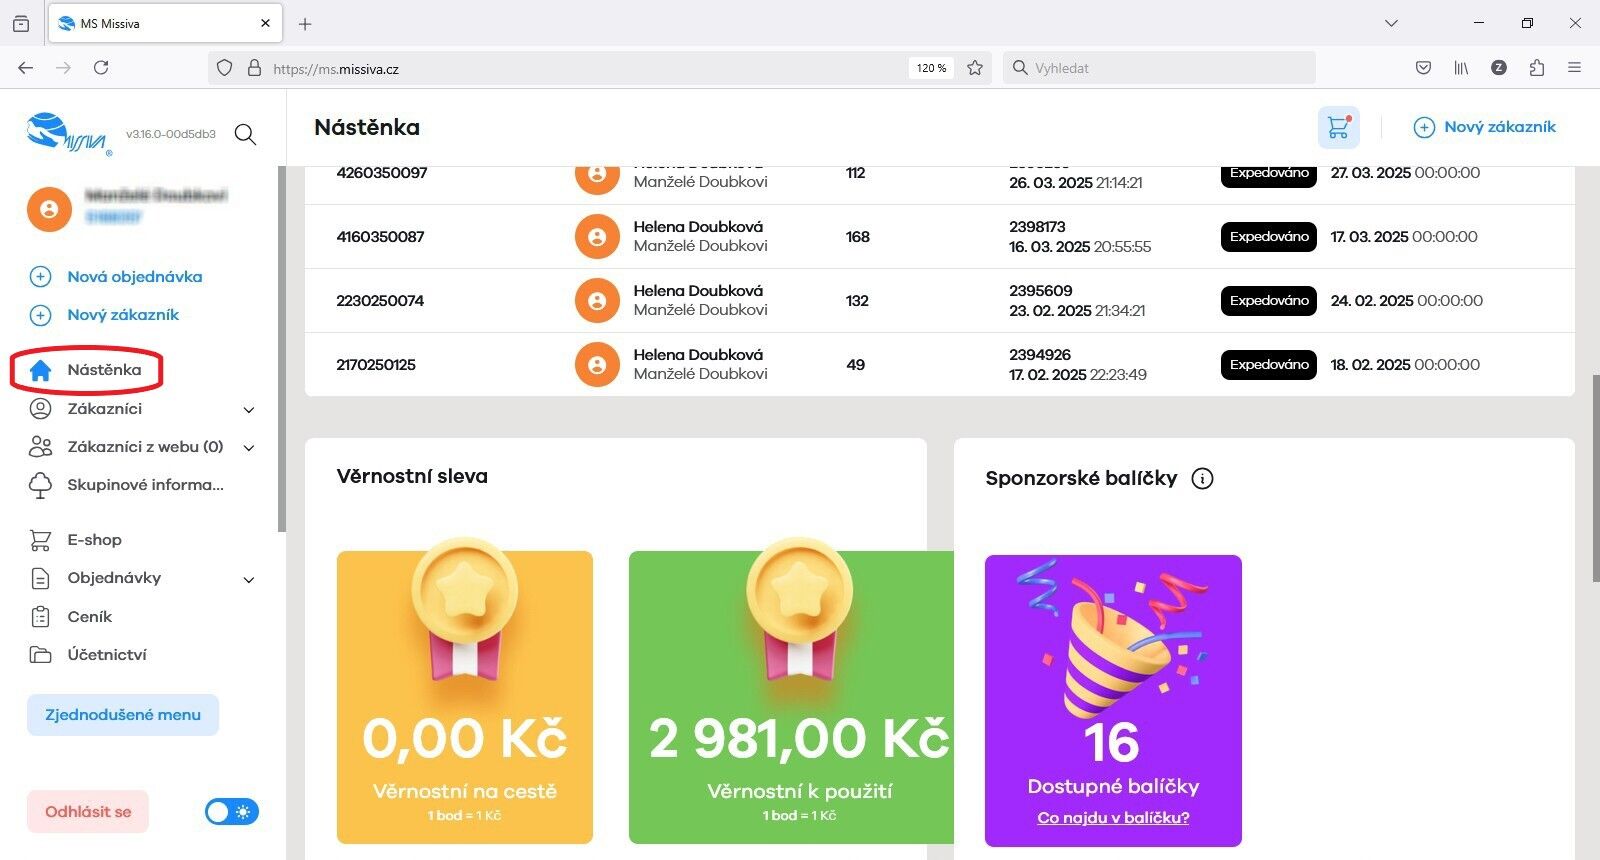Click the Věrnostní na cestě card

pyautogui.click(x=465, y=697)
